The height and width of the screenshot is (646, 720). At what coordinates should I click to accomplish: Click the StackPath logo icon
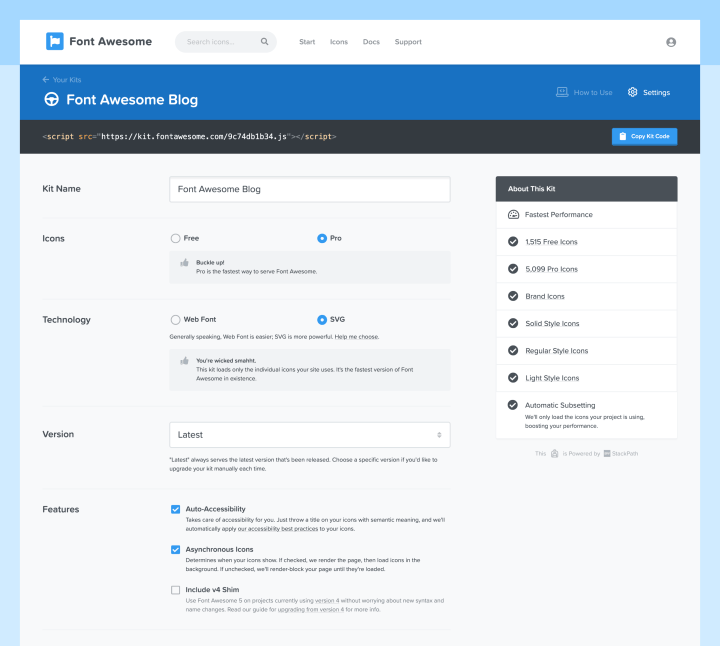607,454
